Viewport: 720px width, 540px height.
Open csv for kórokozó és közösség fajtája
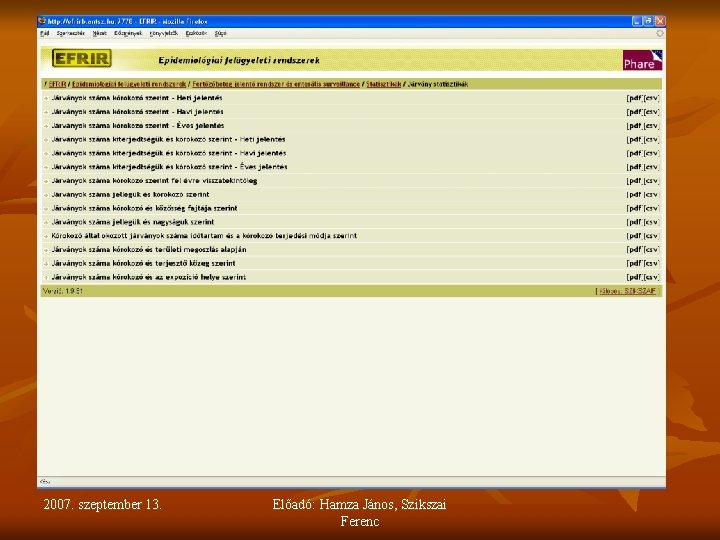coord(651,208)
